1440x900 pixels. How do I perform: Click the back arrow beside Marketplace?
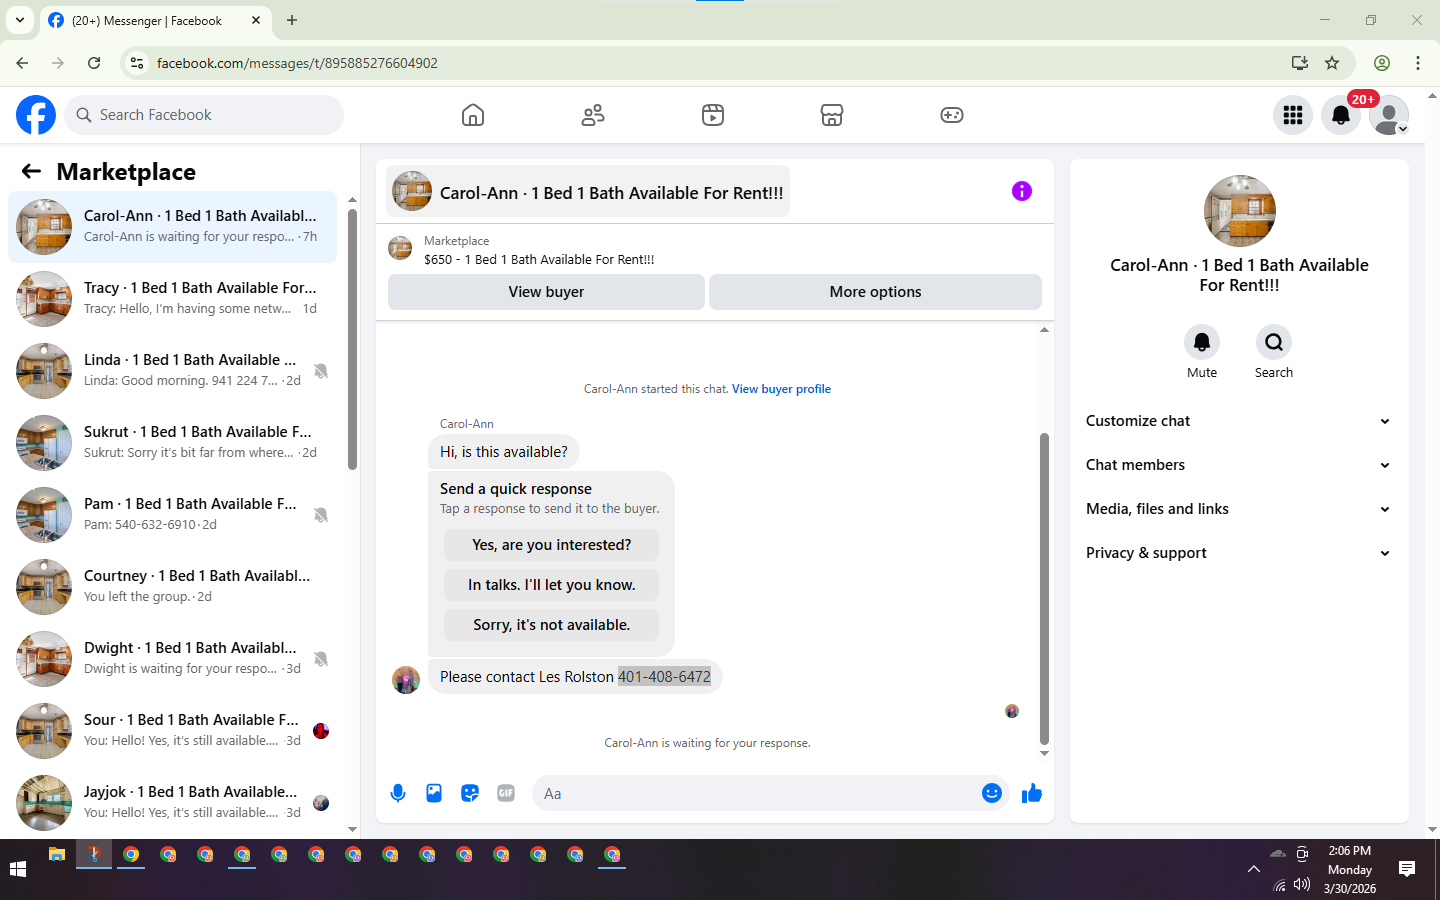pyautogui.click(x=31, y=171)
